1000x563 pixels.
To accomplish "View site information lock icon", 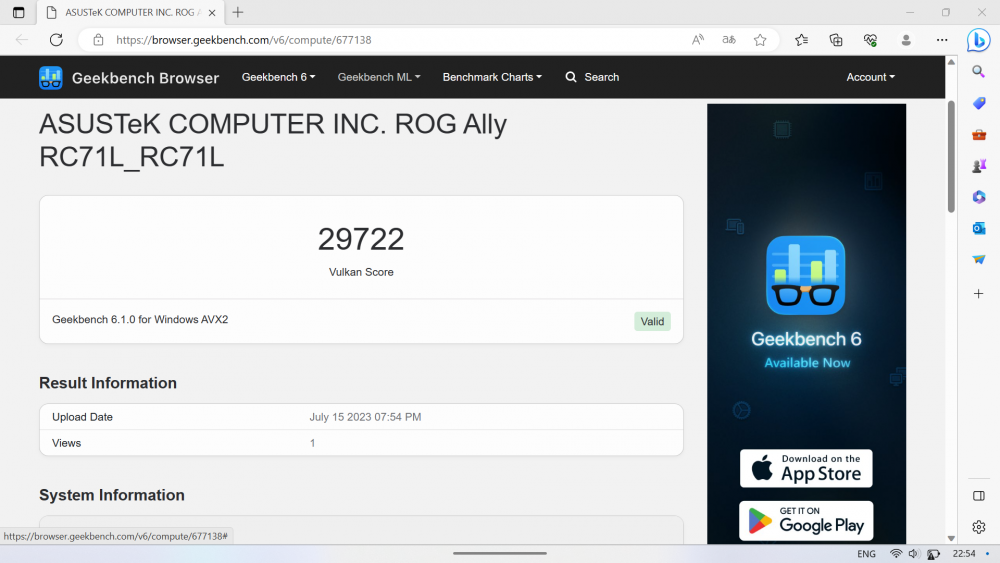I will tap(98, 40).
